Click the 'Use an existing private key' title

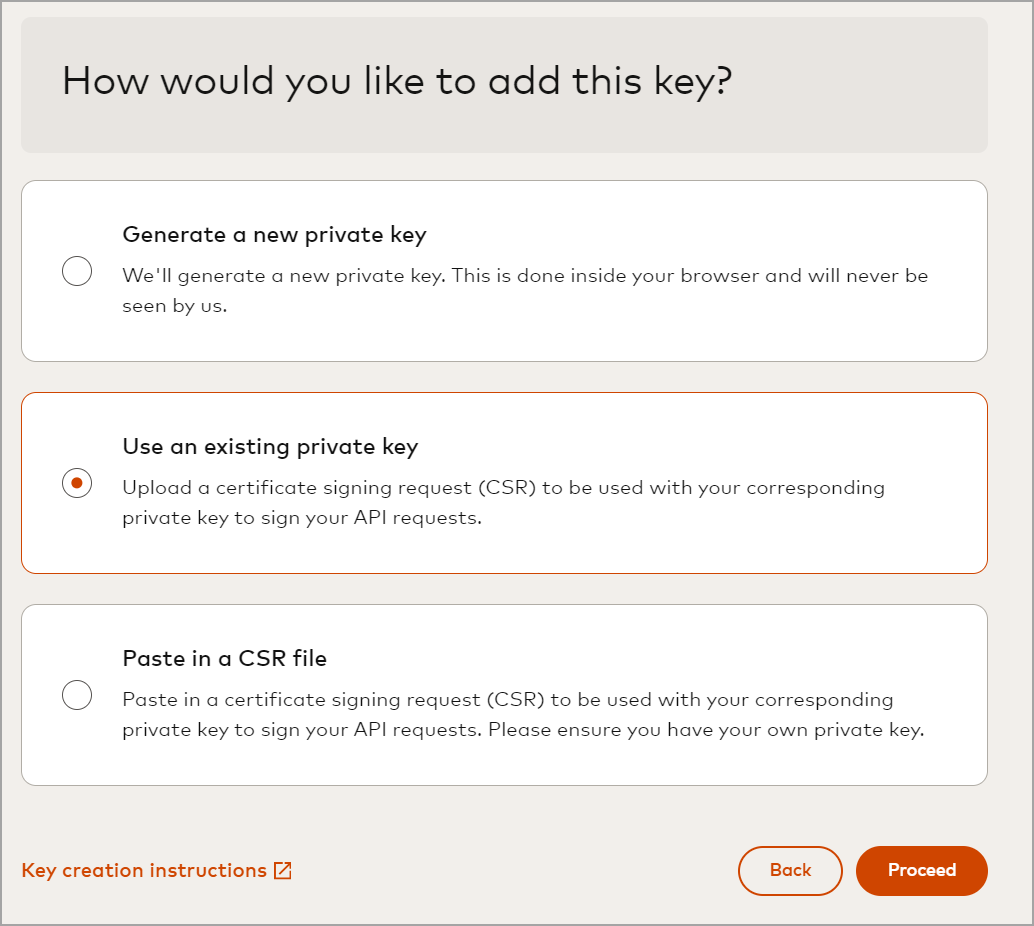click(270, 447)
